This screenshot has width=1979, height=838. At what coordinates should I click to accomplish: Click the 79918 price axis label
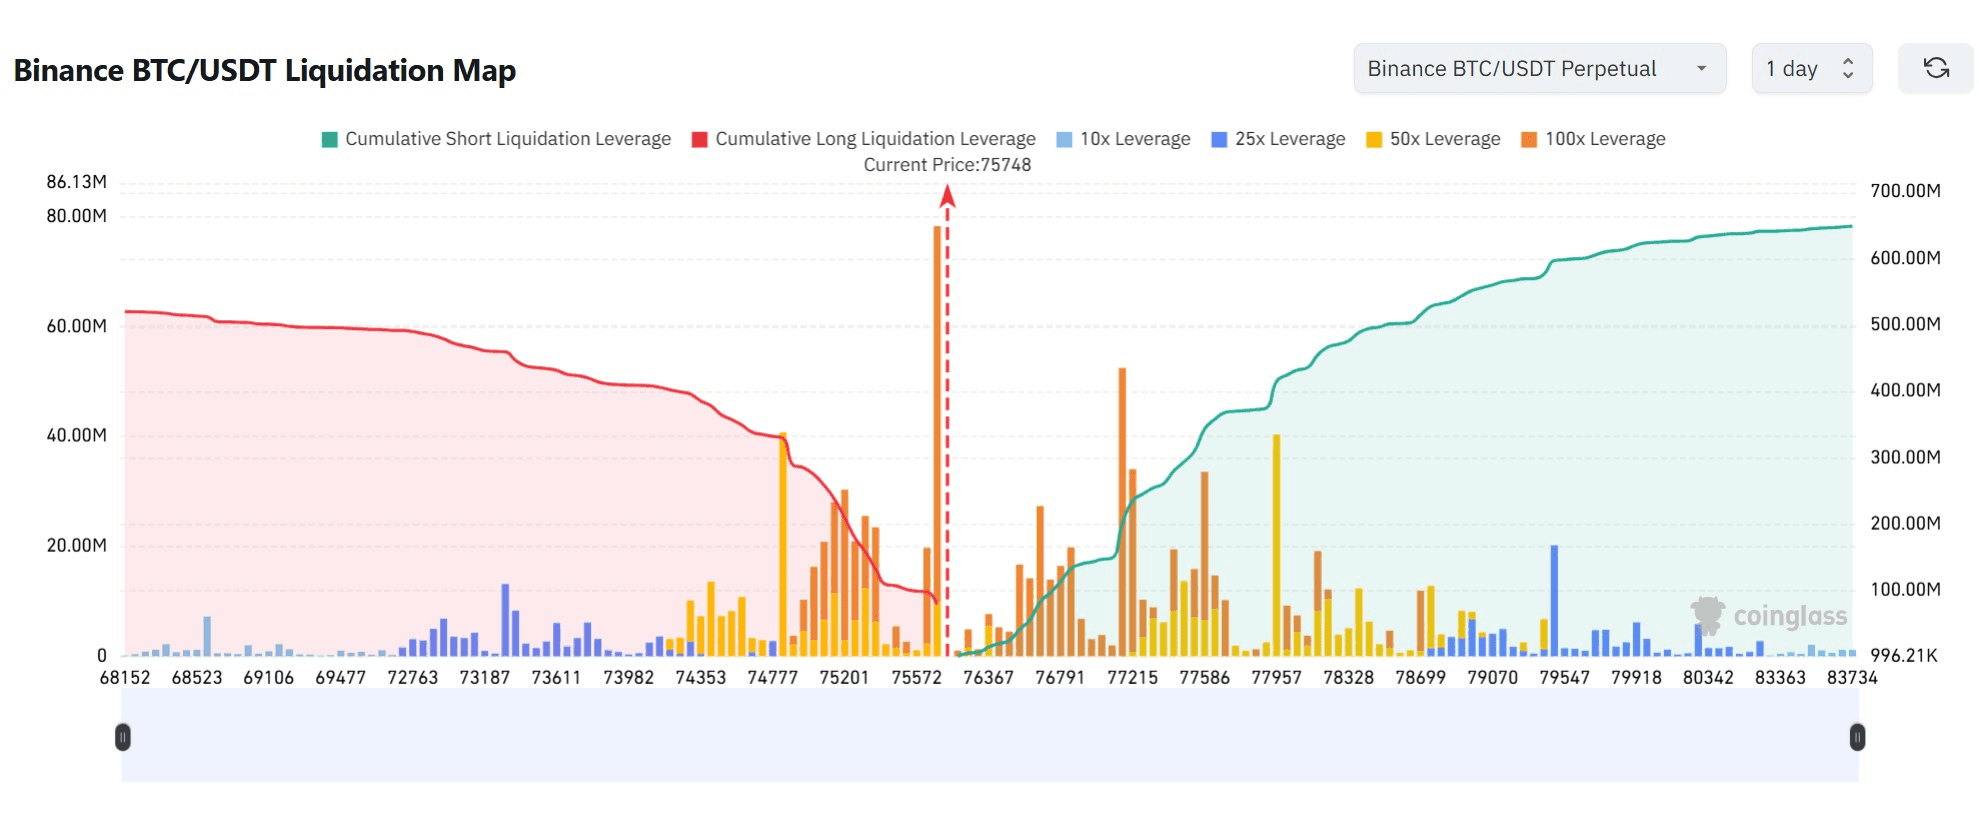pos(1636,678)
